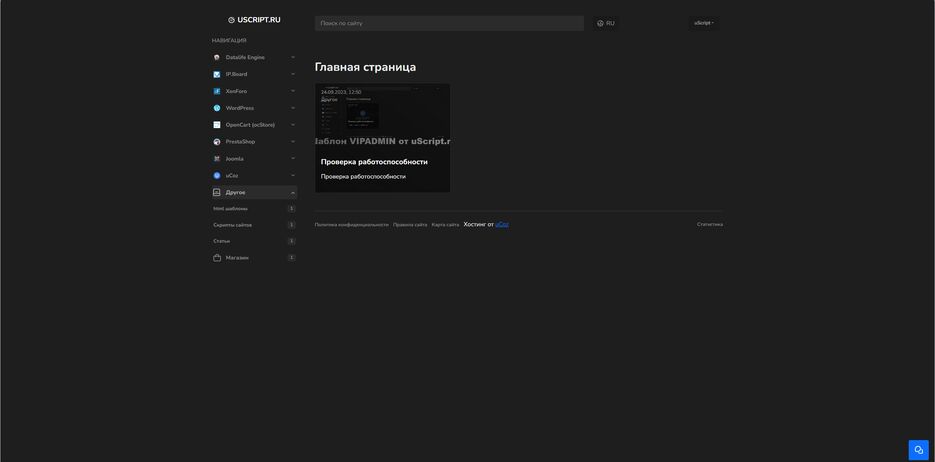Open 'Политика конфиденциальности' footer link
935x462 pixels.
pyautogui.click(x=351, y=225)
